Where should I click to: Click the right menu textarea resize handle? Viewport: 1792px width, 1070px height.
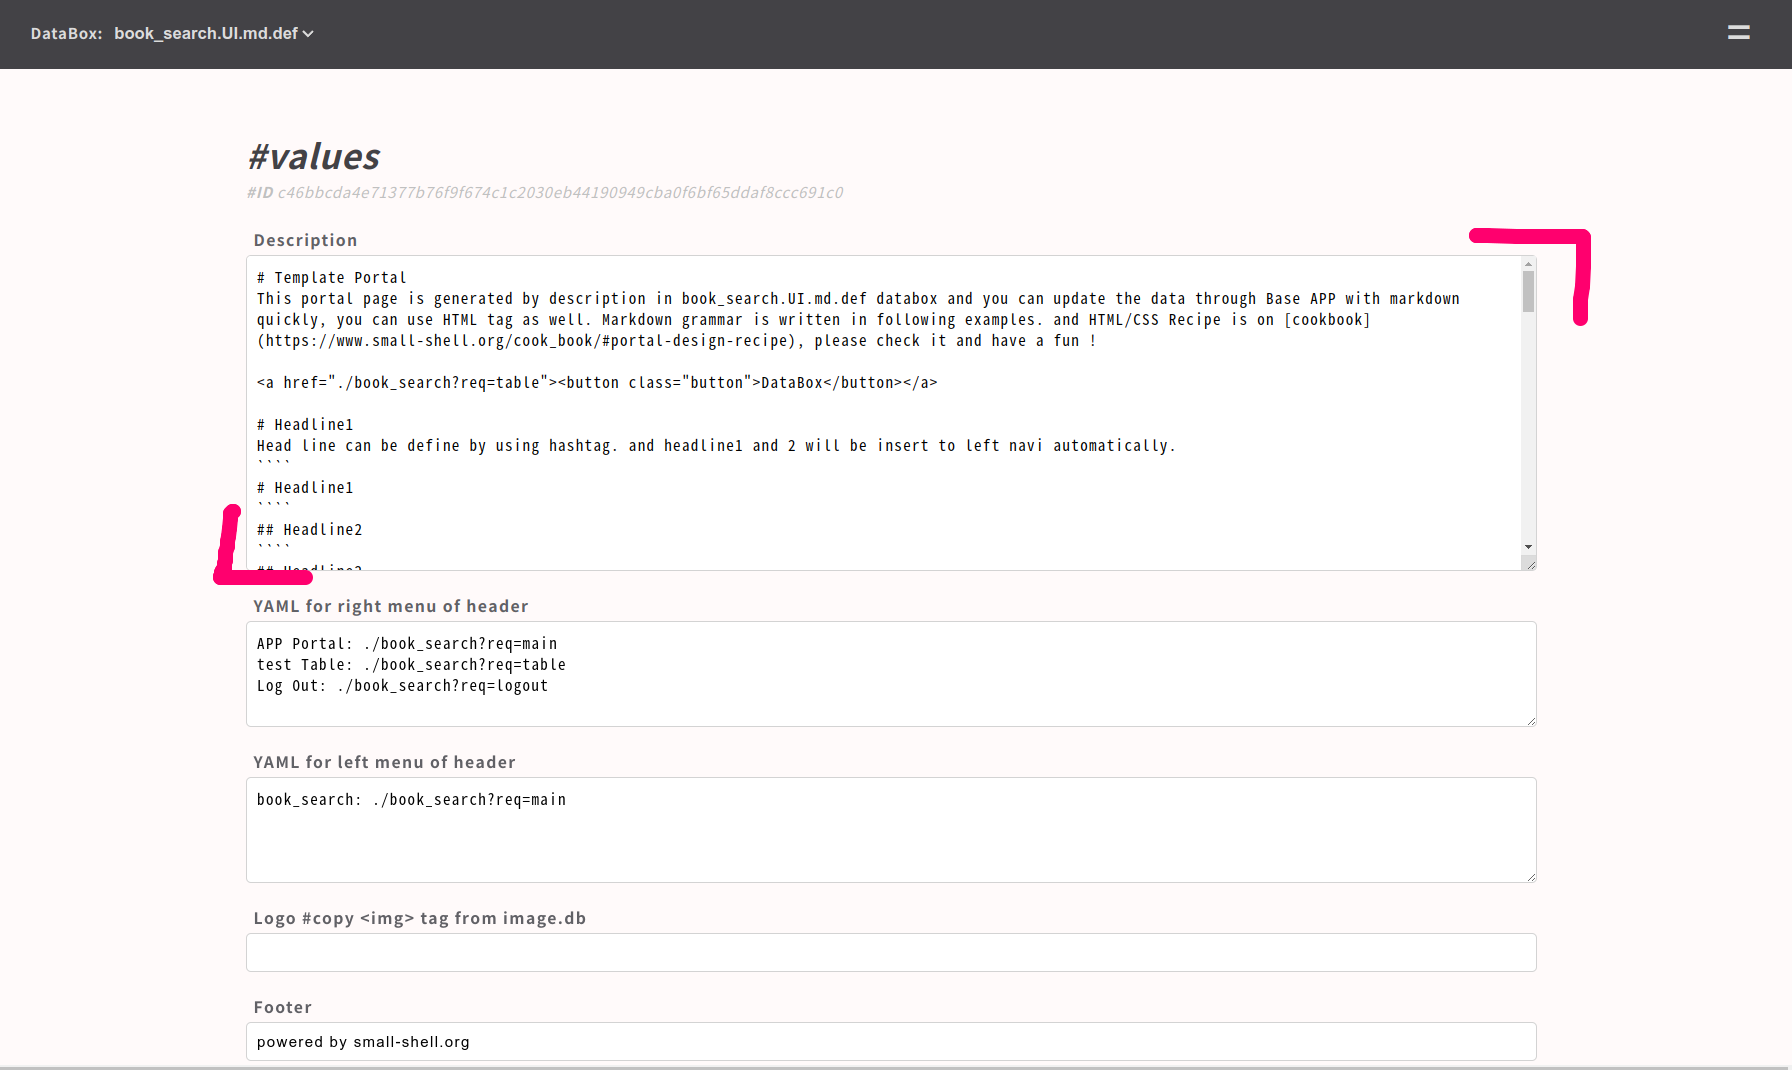[x=1530, y=720]
